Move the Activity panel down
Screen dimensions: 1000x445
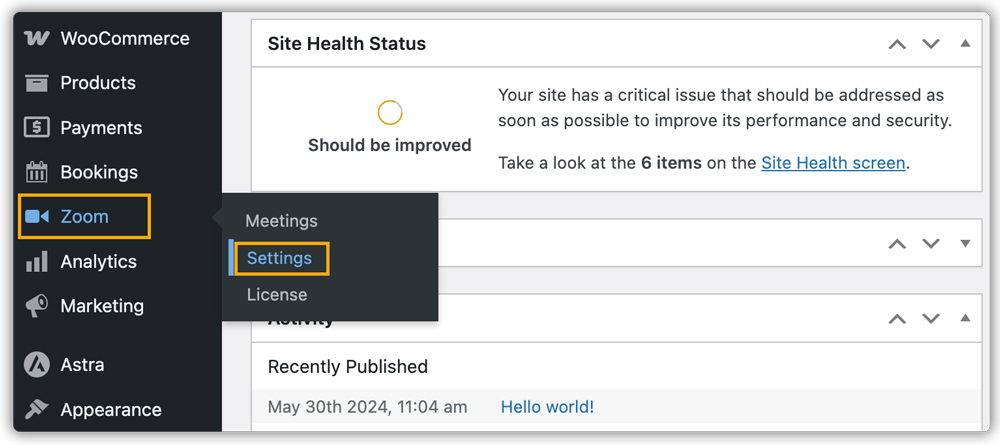click(931, 318)
